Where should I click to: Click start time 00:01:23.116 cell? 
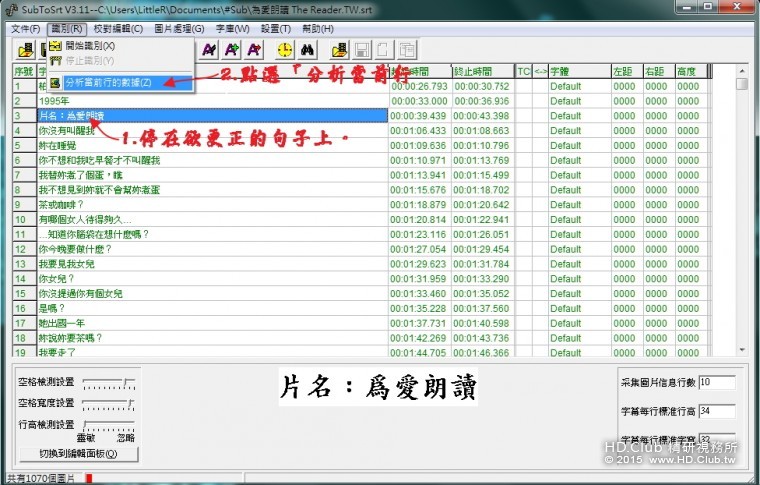pyautogui.click(x=418, y=235)
